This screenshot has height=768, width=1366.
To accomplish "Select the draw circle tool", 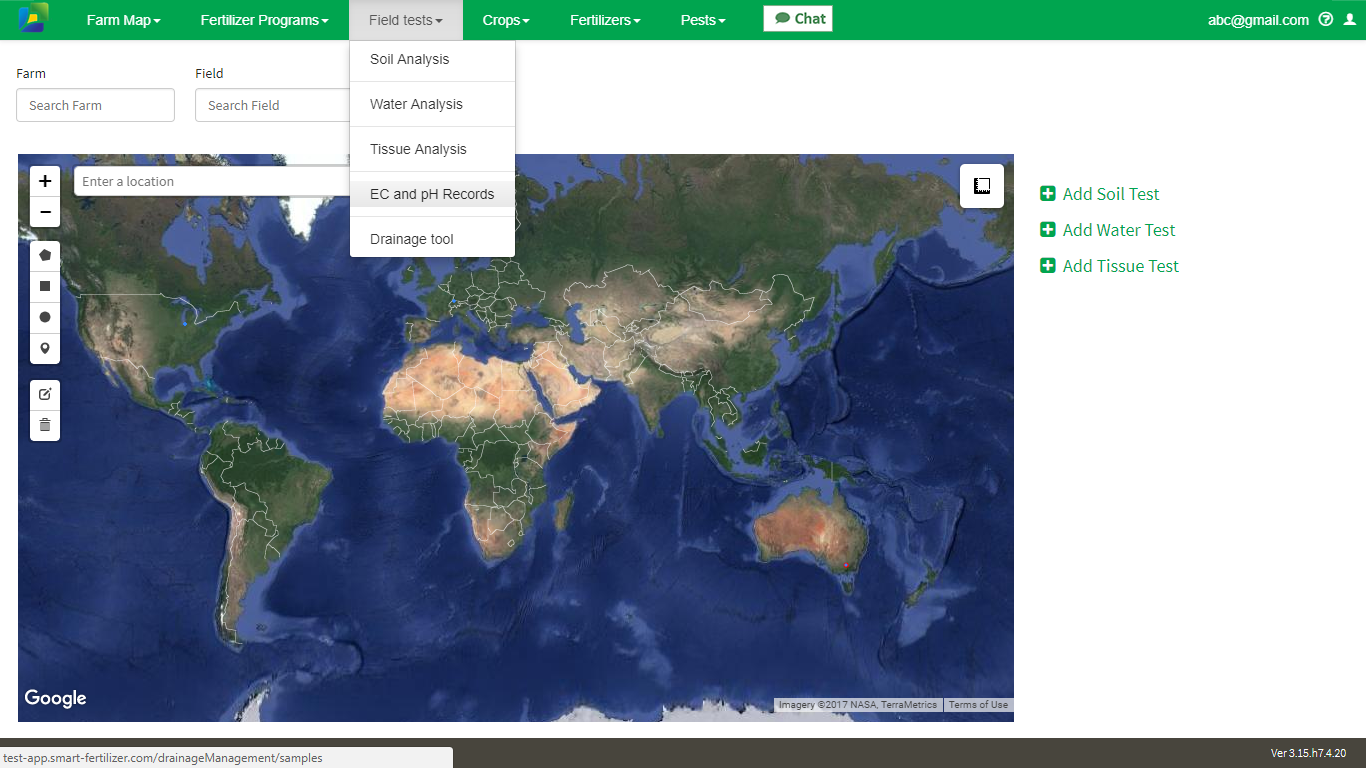I will point(45,318).
